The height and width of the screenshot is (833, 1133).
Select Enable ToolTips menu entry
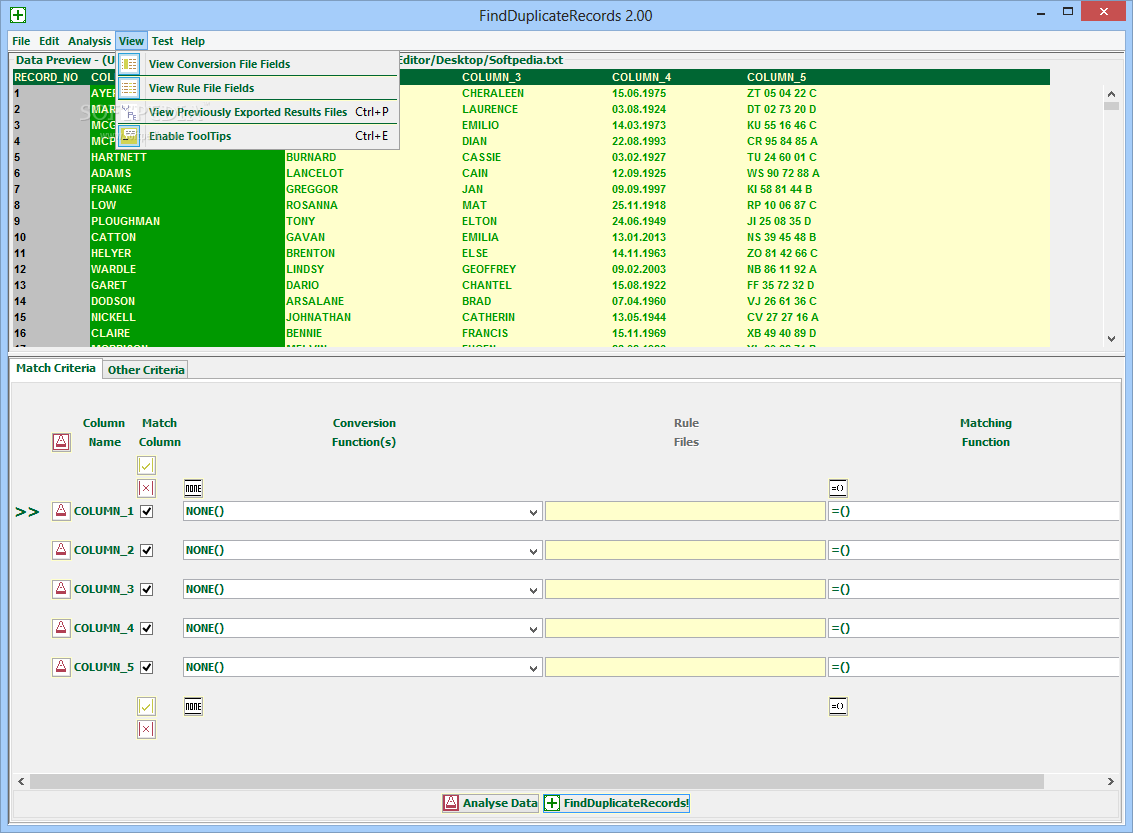pos(258,136)
